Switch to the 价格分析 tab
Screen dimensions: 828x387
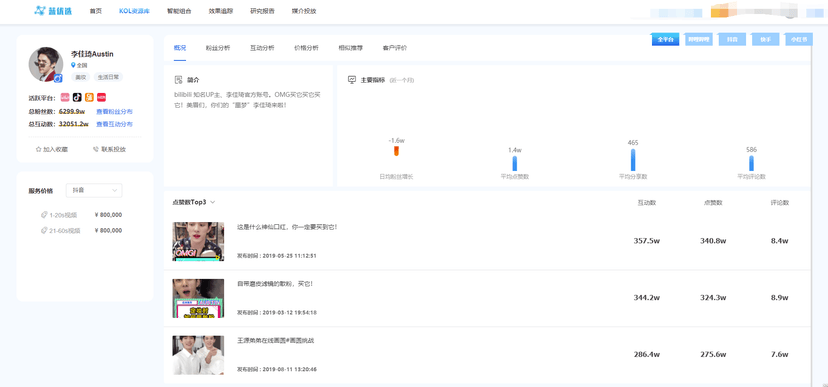click(x=306, y=48)
